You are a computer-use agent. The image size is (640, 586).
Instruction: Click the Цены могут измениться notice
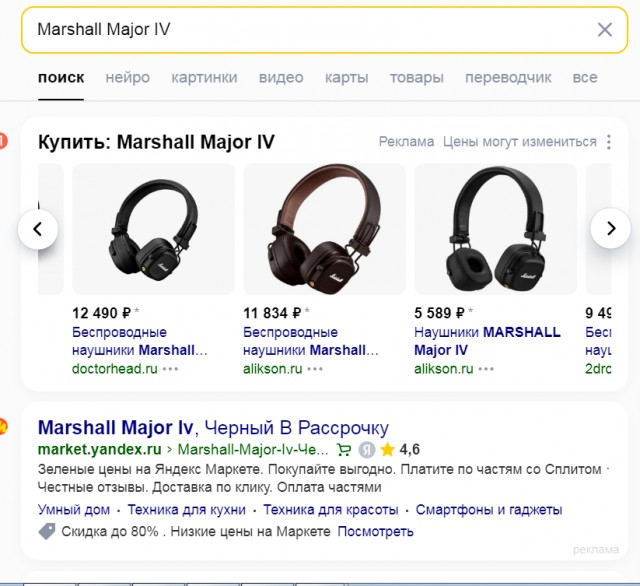(520, 142)
